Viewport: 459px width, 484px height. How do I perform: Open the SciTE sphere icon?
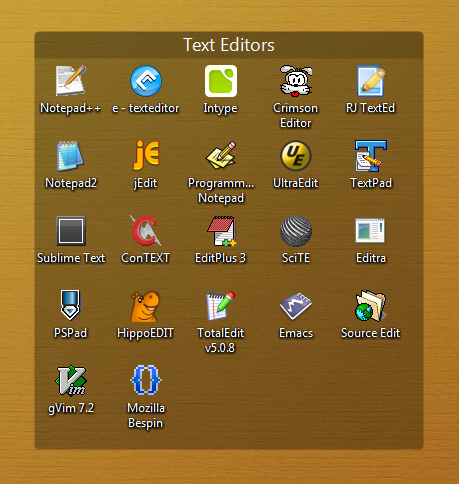[296, 231]
